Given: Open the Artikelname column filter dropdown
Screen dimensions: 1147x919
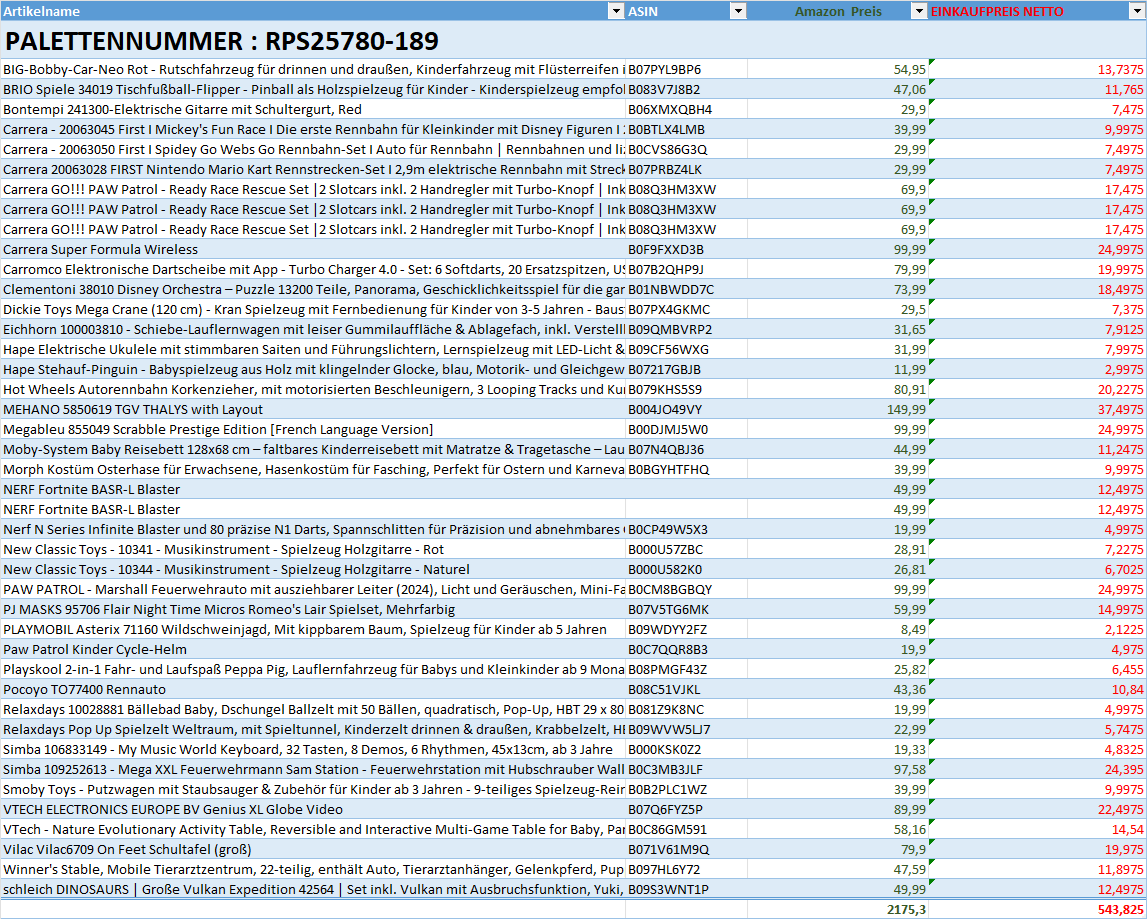Looking at the screenshot, I should pyautogui.click(x=616, y=11).
